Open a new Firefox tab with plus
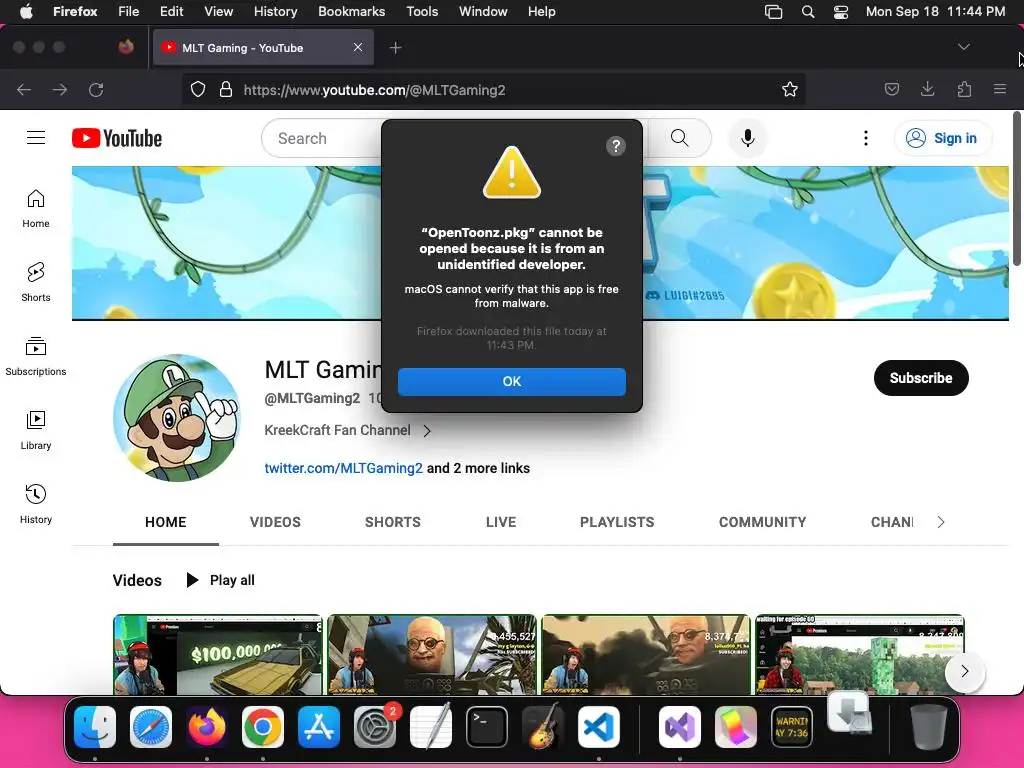 pos(395,48)
